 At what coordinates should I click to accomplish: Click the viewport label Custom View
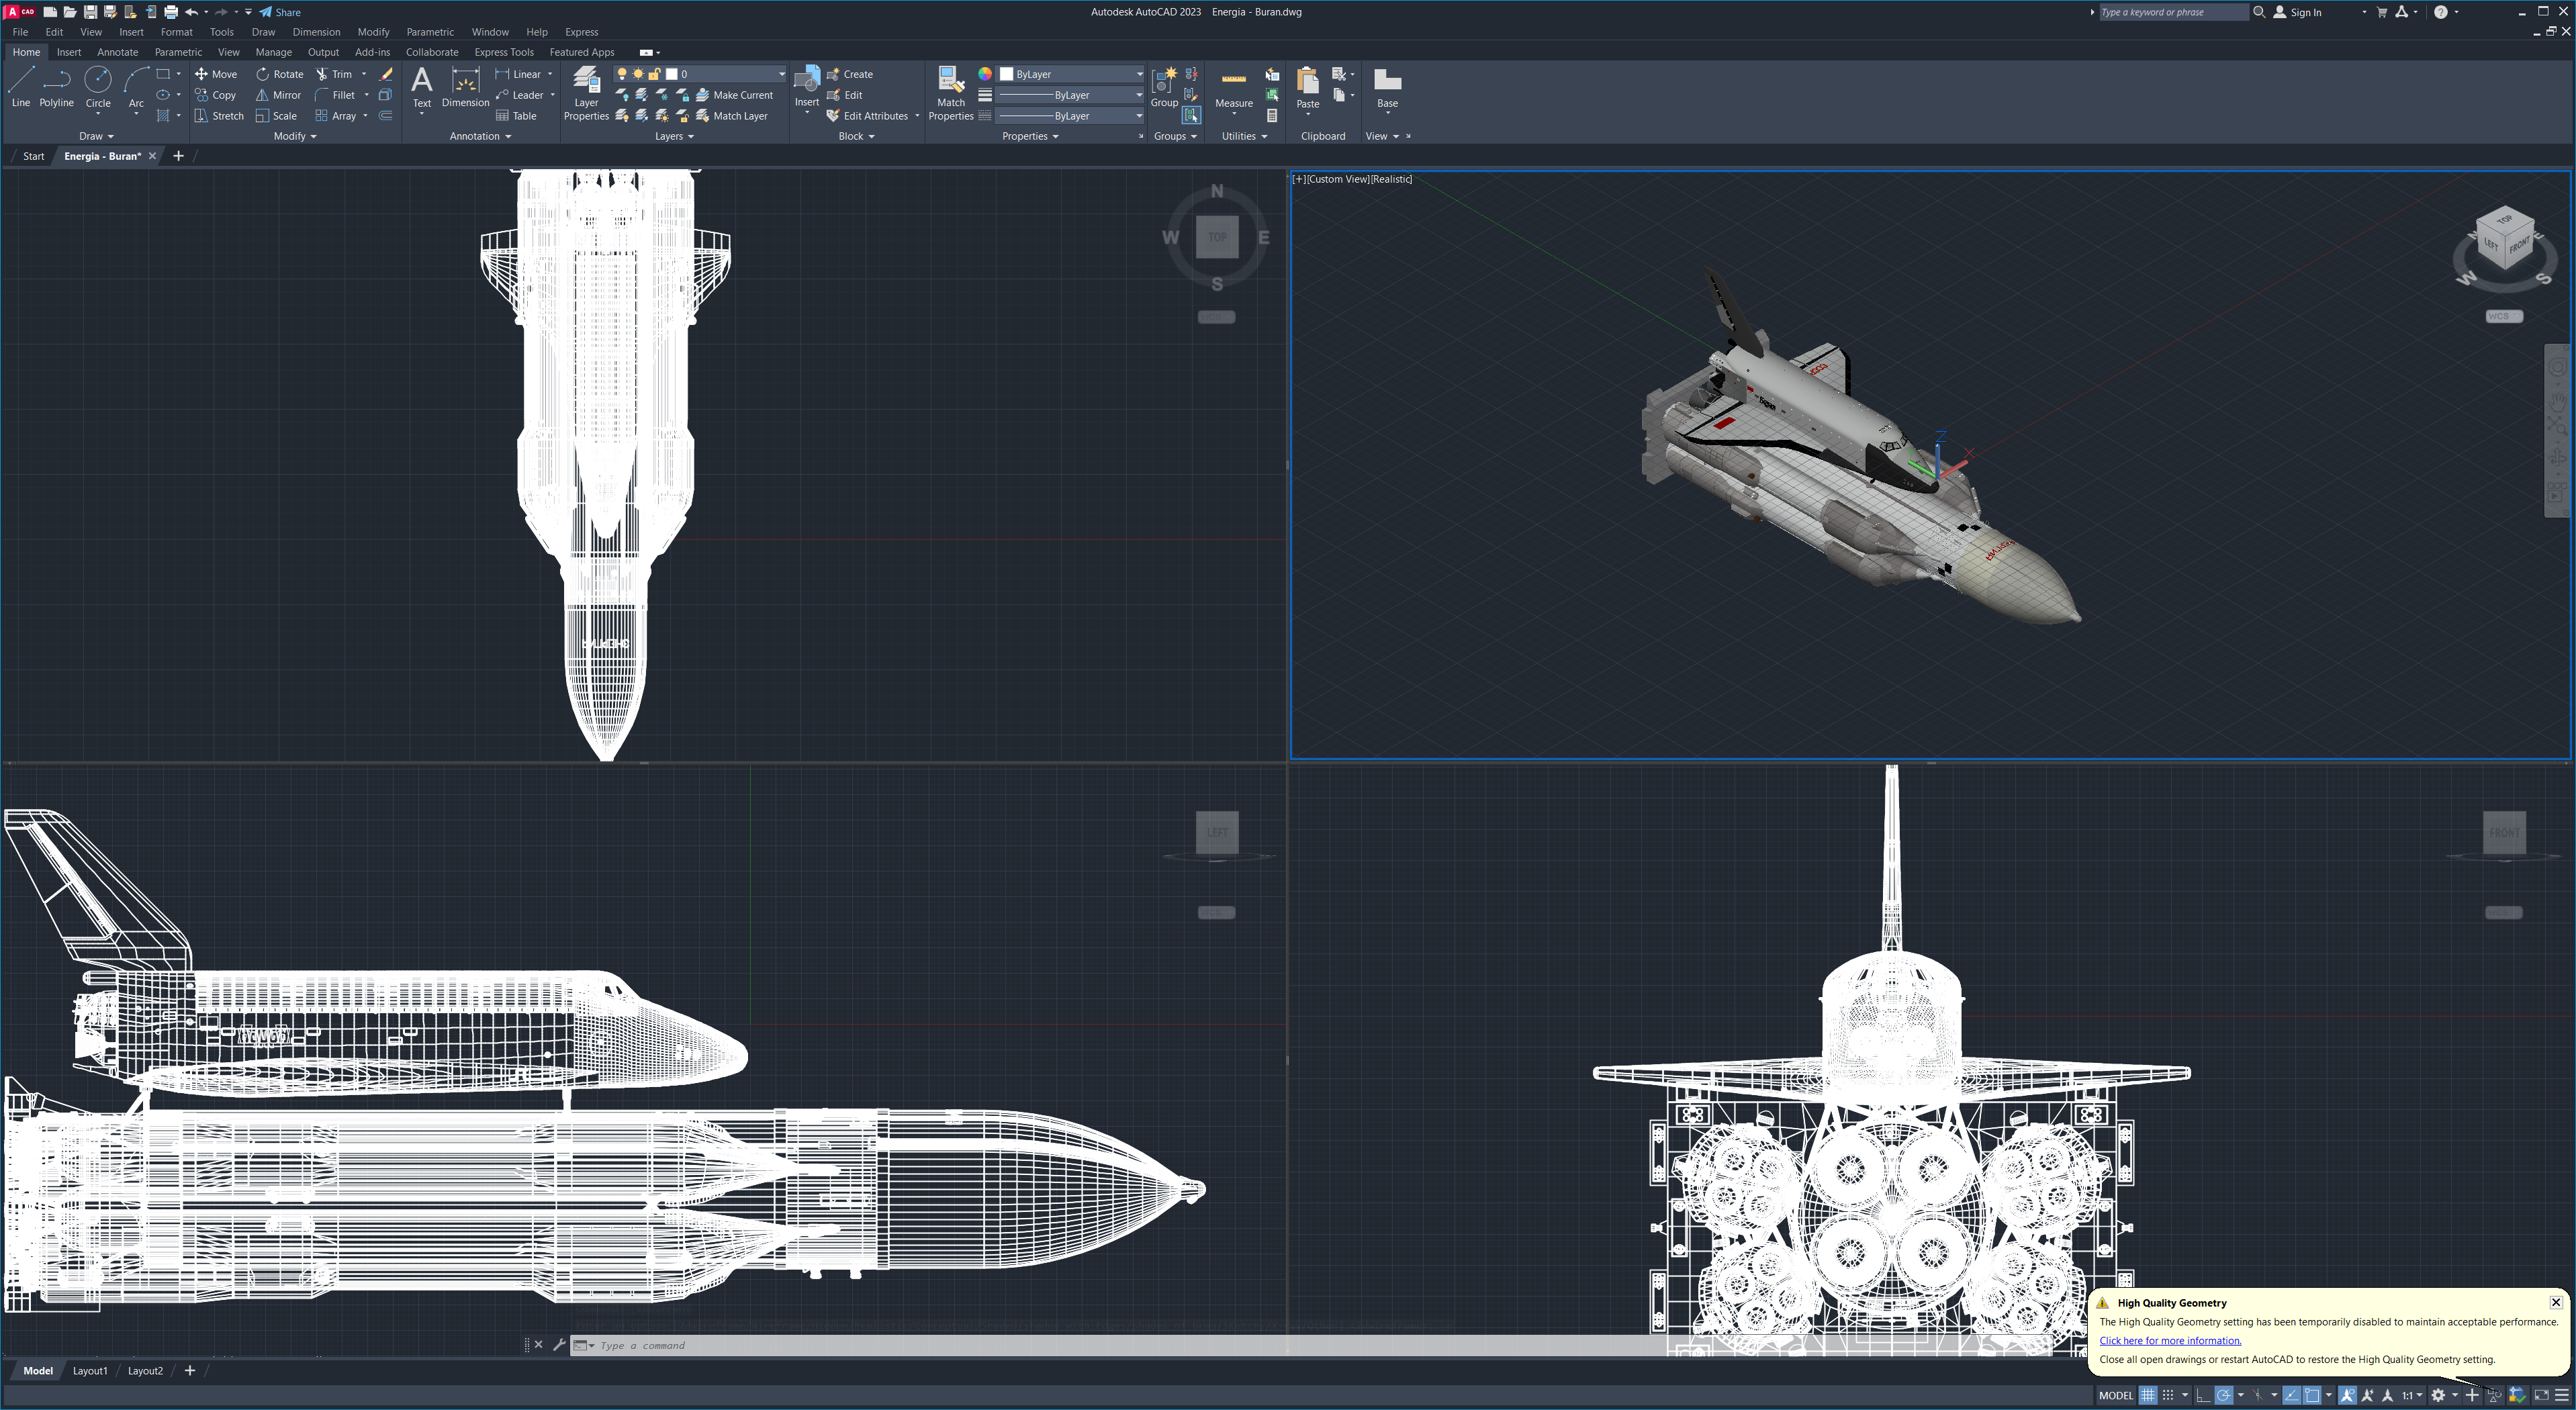1338,179
